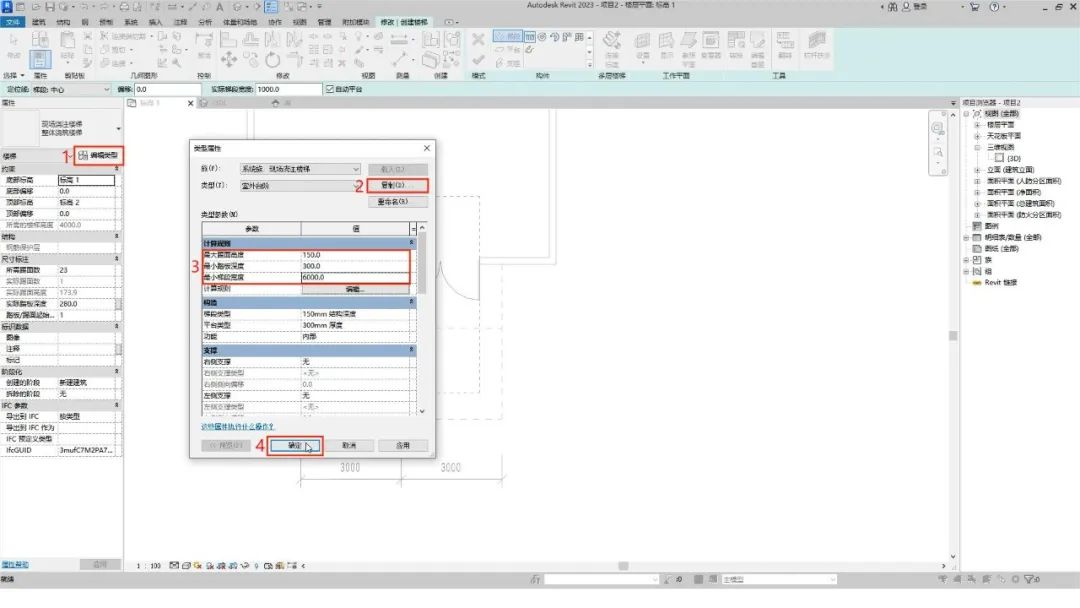Click the Print icon in the quick access toolbar
Screen dimensions: 1080x608
click(x=124, y=7)
